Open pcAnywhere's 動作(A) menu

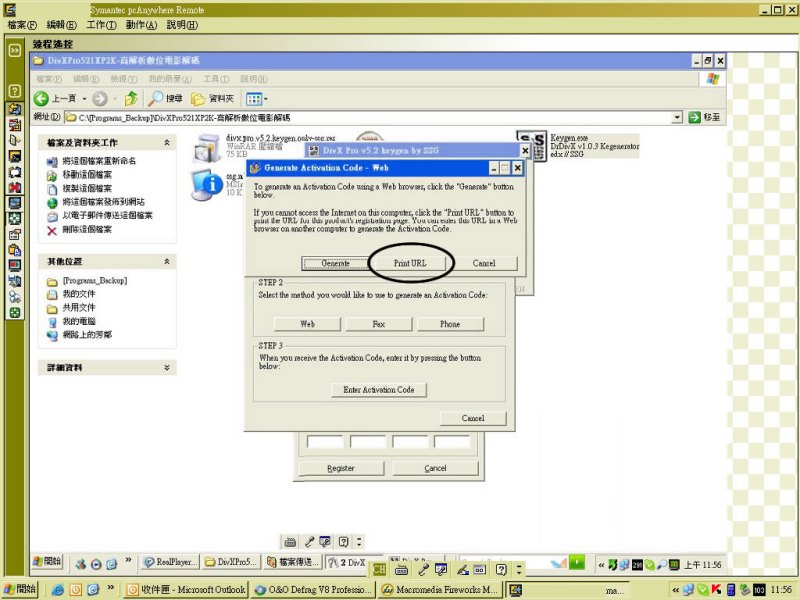[141, 25]
